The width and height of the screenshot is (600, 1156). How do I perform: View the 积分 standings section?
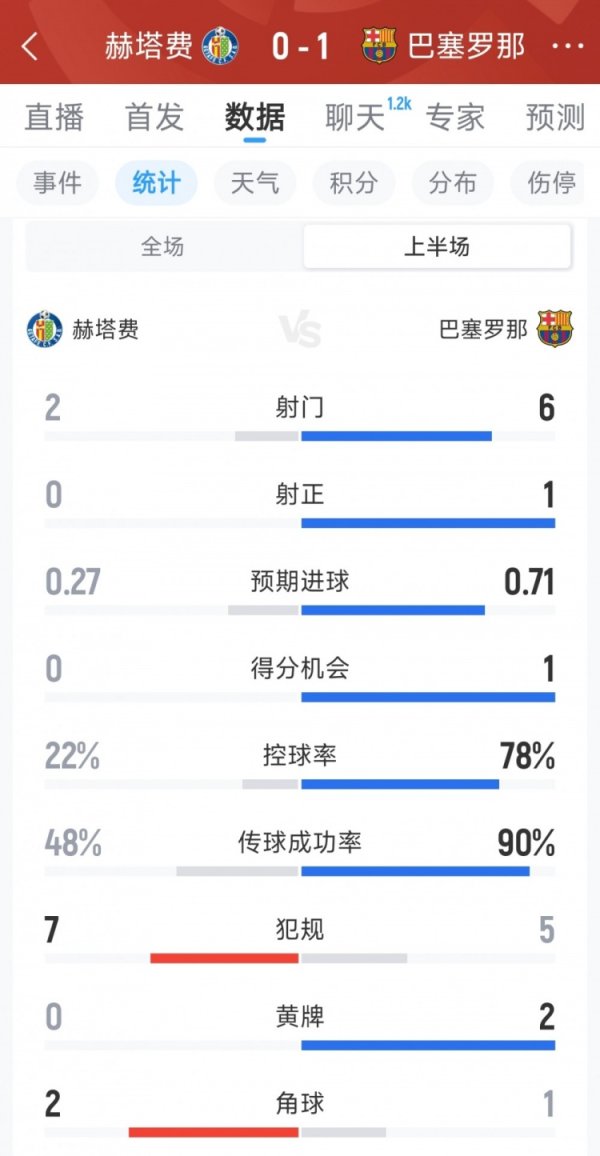[353, 184]
